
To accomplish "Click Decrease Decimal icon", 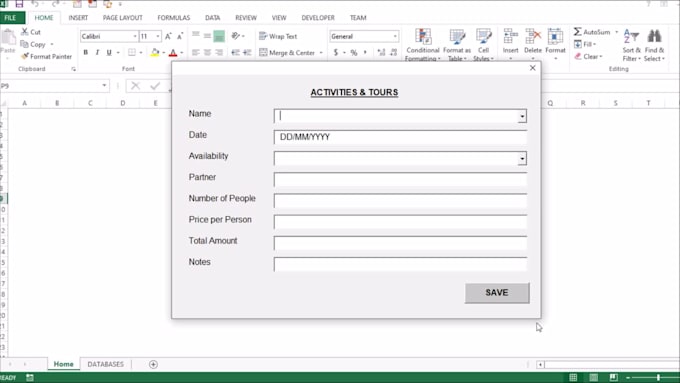I will click(x=393, y=52).
